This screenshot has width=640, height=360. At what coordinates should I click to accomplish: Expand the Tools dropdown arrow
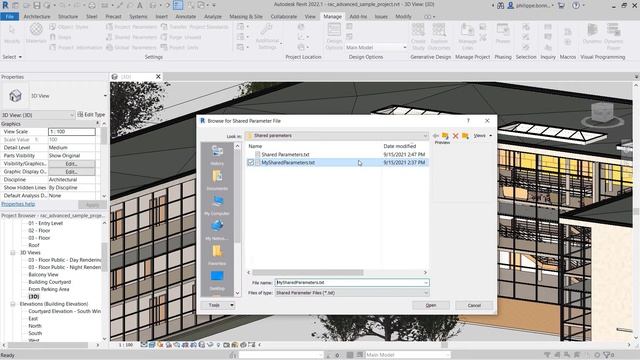231,305
